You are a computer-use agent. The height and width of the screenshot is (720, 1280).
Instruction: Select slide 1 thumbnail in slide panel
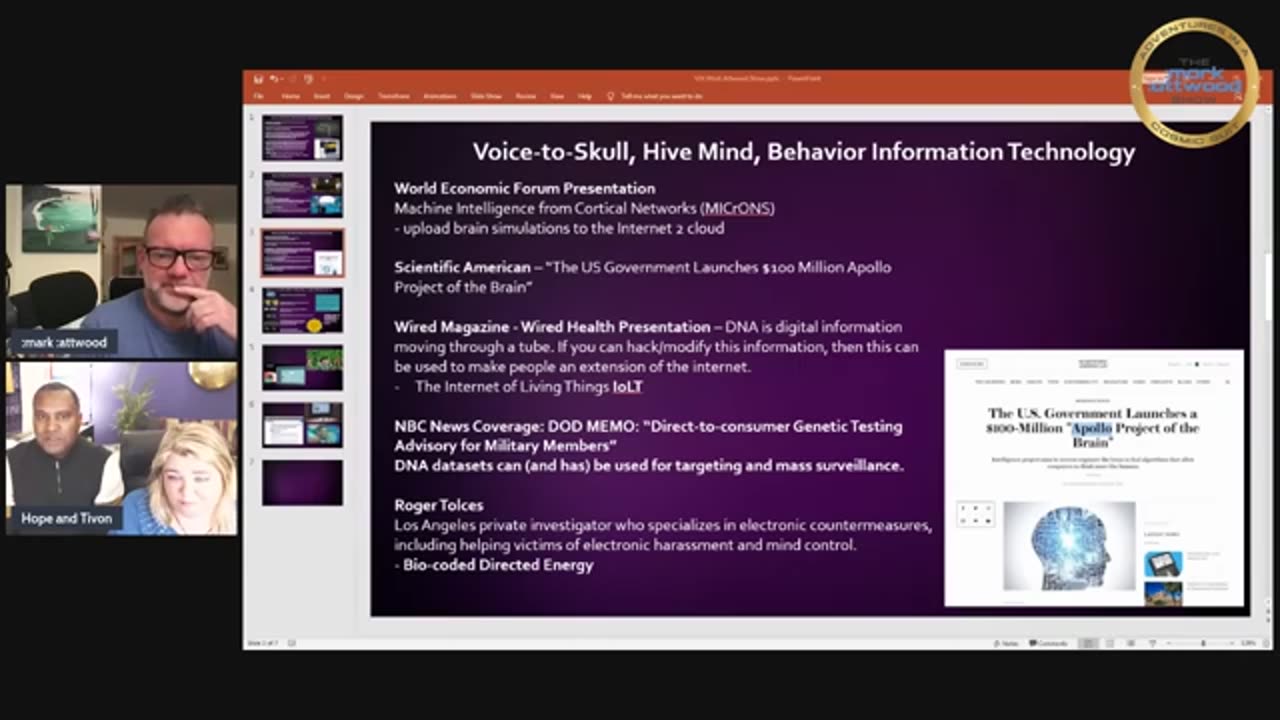[302, 138]
